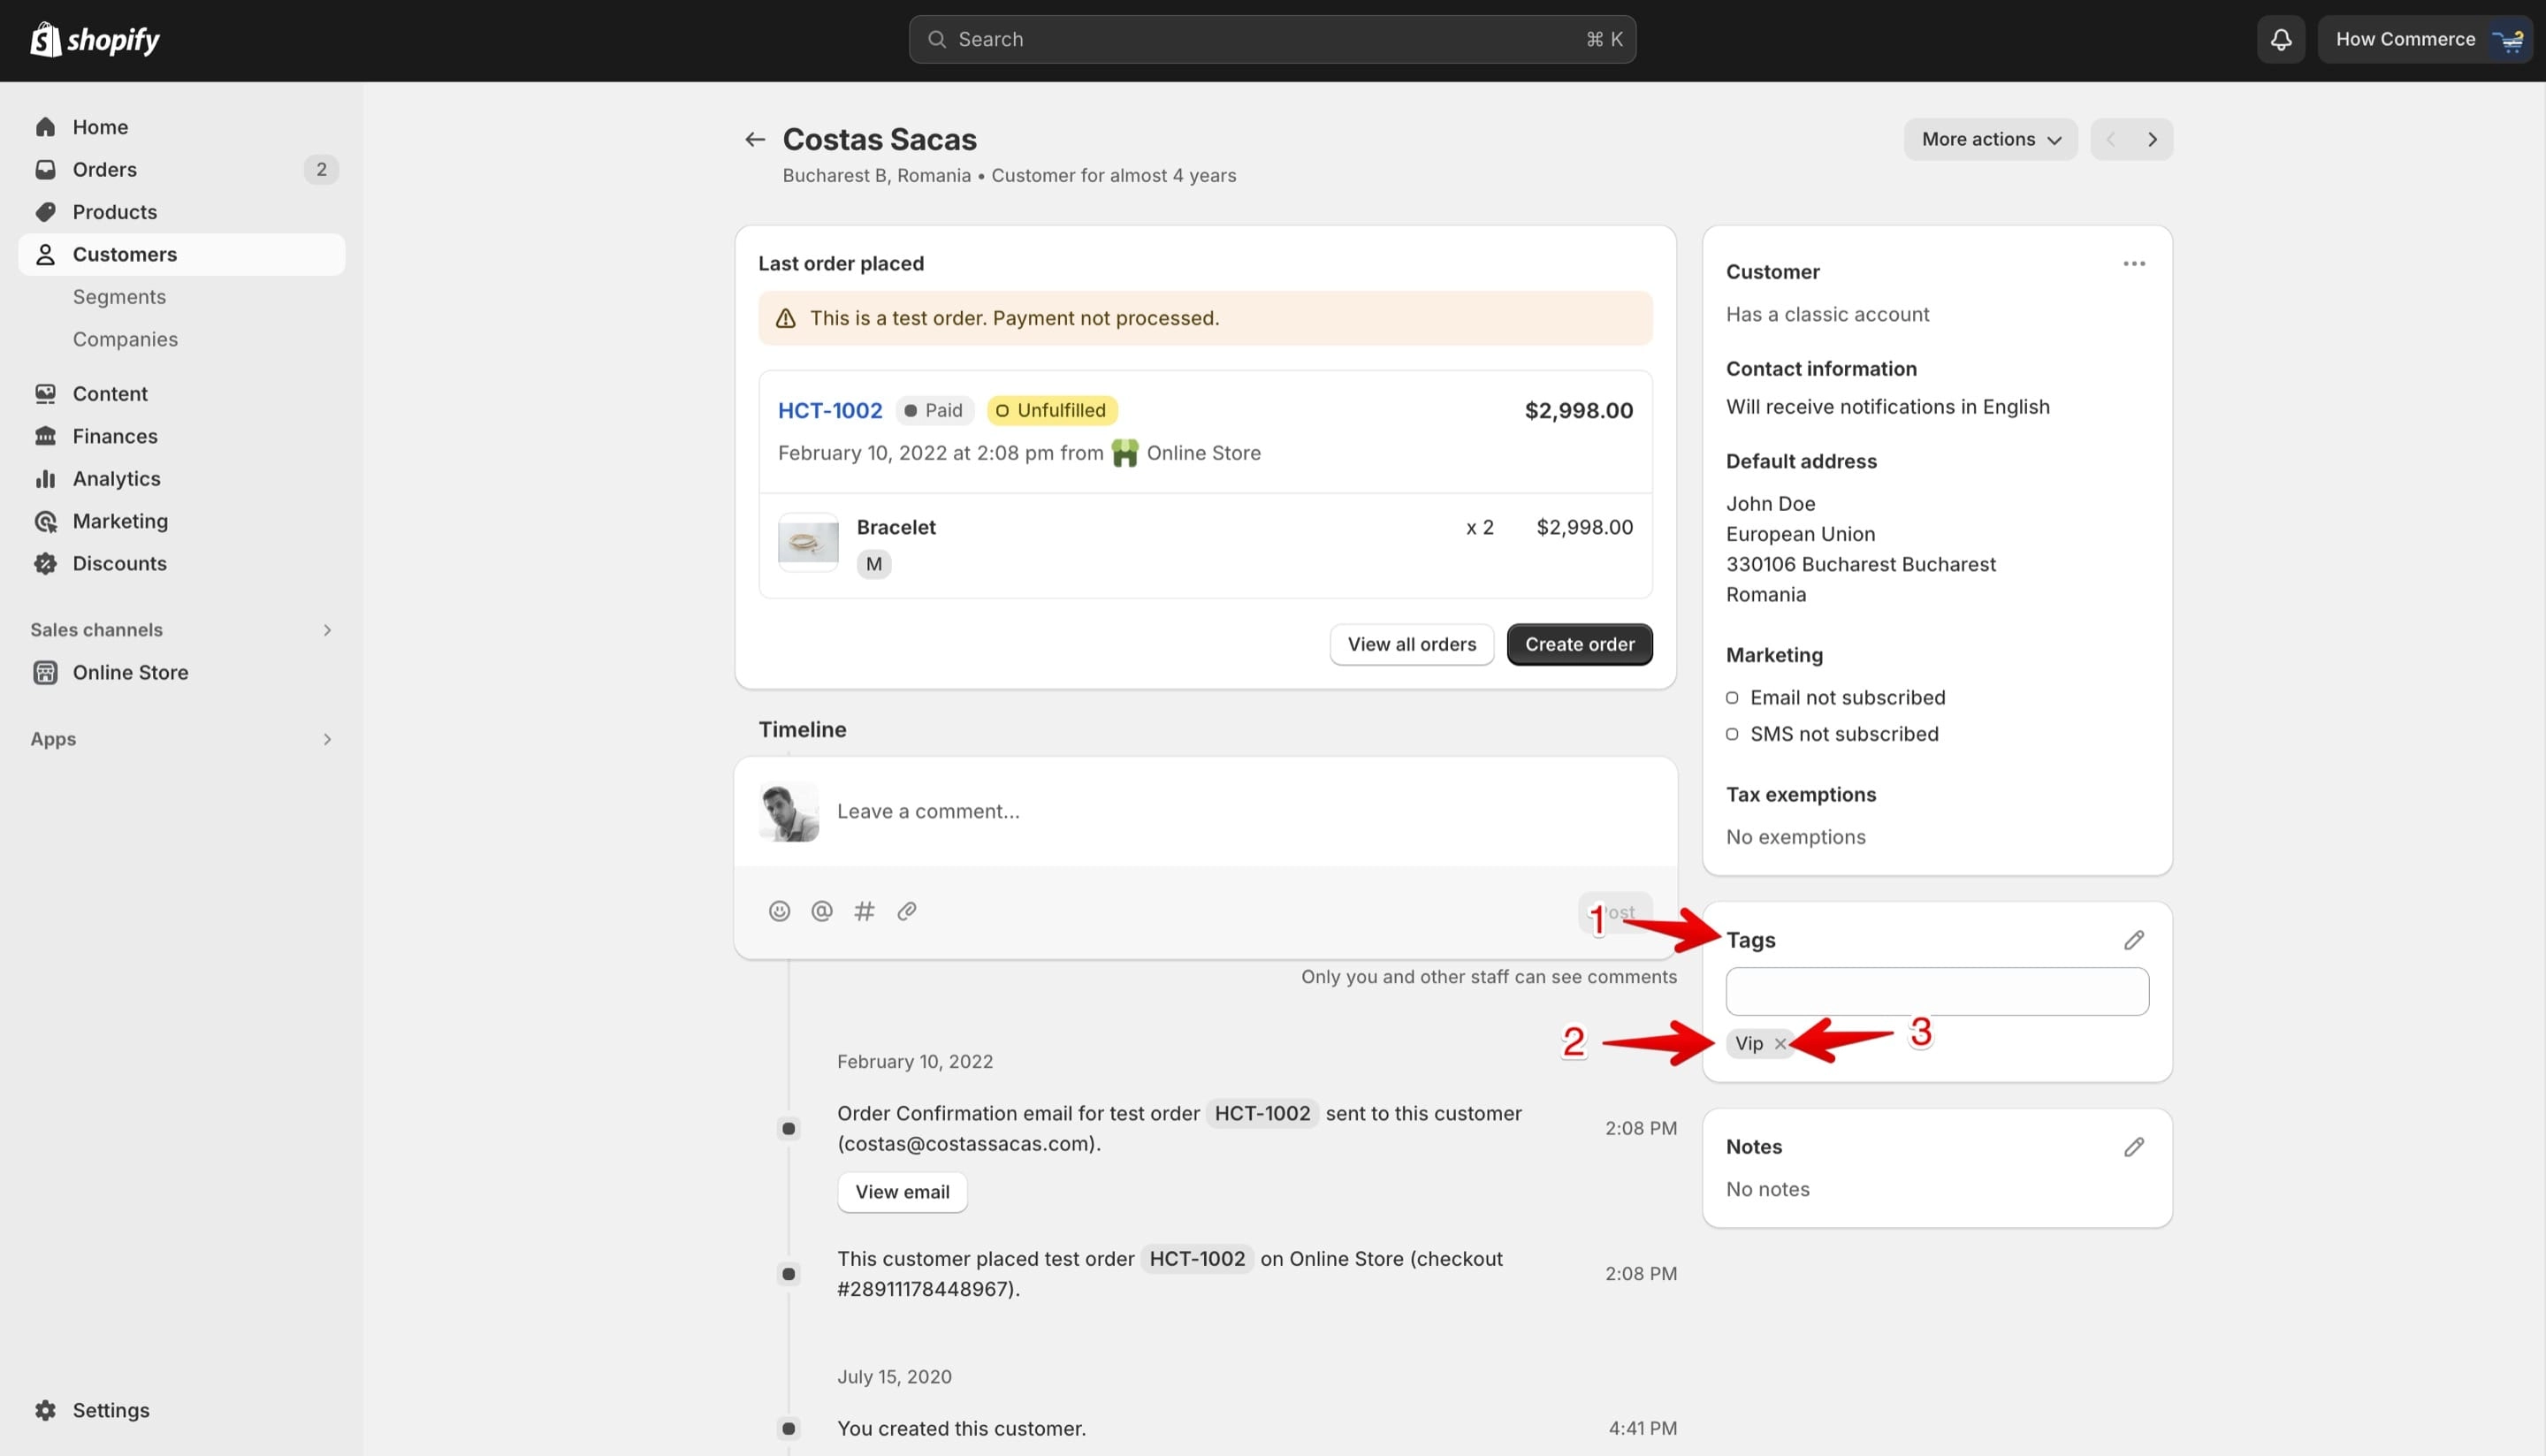Add a hashtag reference to the comment
The image size is (2546, 1456).
coord(864,911)
